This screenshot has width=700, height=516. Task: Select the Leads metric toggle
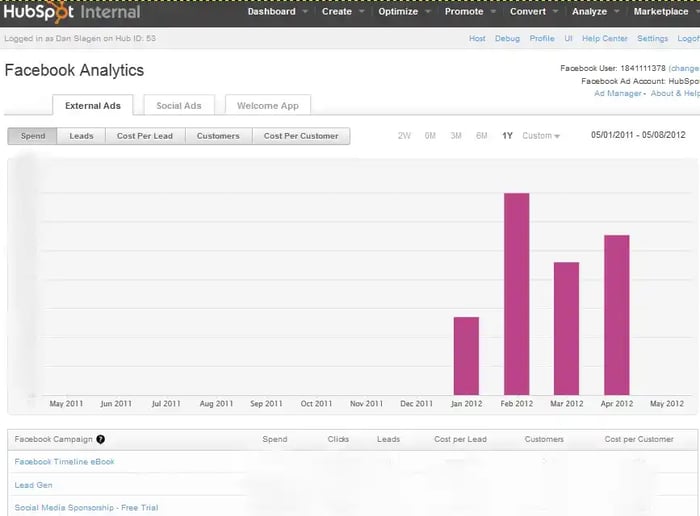point(81,136)
